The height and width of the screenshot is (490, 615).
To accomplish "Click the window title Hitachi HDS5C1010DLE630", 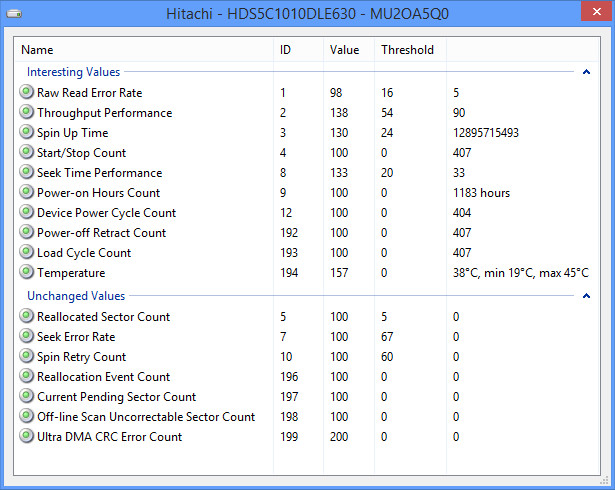I will (307, 14).
